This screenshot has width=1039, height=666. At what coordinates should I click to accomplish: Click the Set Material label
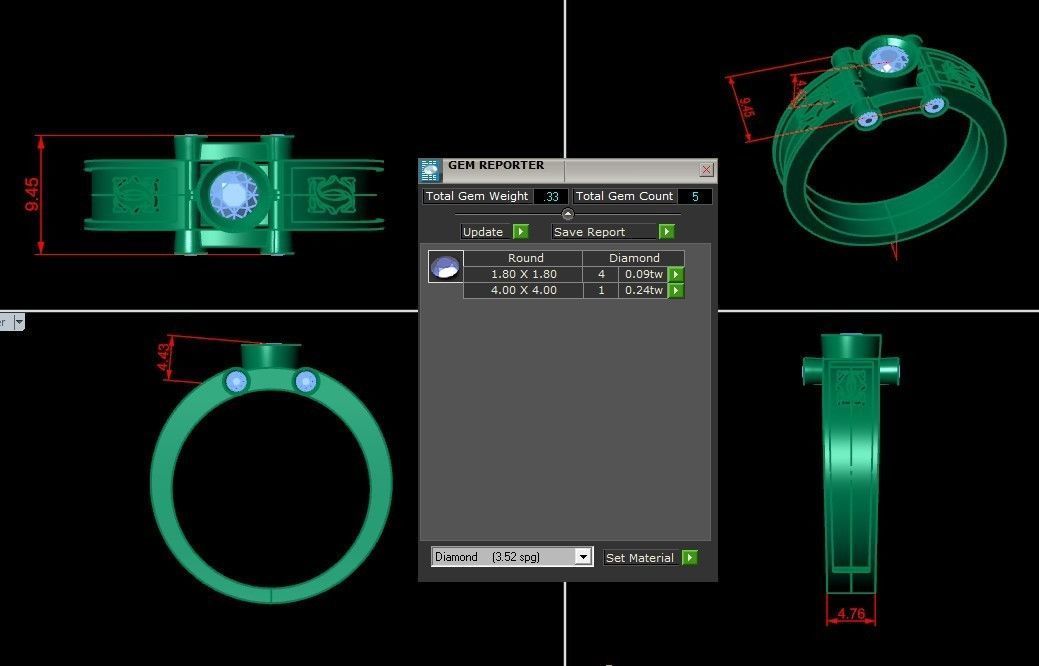640,558
